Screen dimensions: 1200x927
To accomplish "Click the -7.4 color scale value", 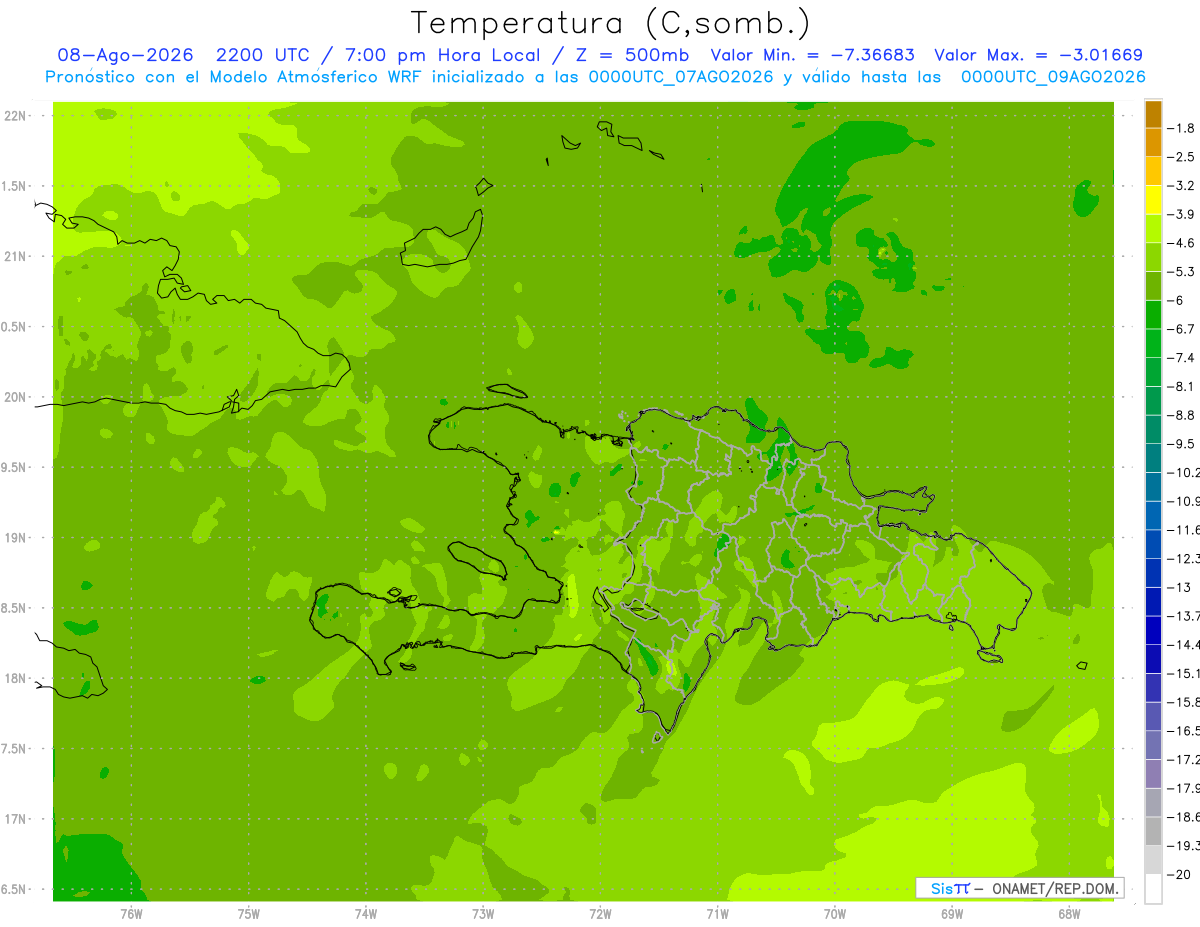I will pos(1181,358).
